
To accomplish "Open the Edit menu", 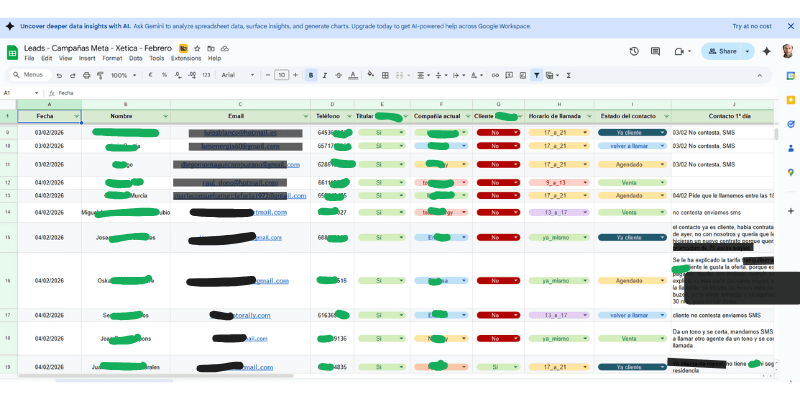I will click(x=46, y=58).
